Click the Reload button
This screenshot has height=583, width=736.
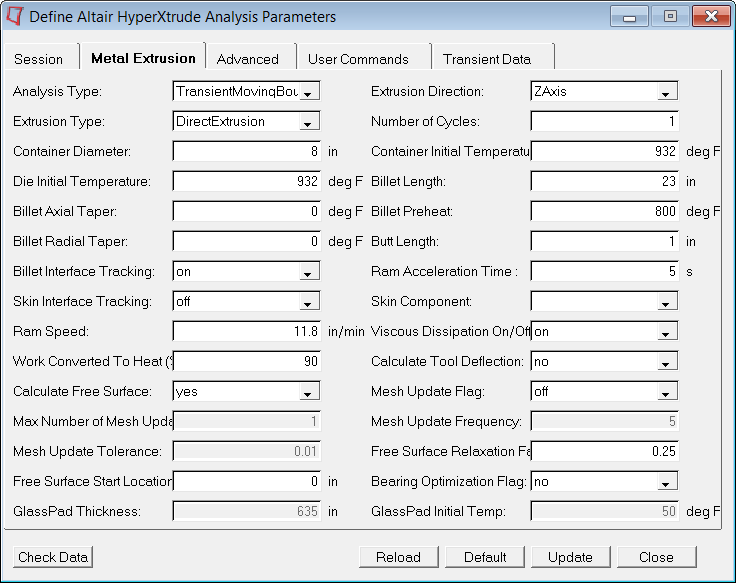pyautogui.click(x=399, y=557)
